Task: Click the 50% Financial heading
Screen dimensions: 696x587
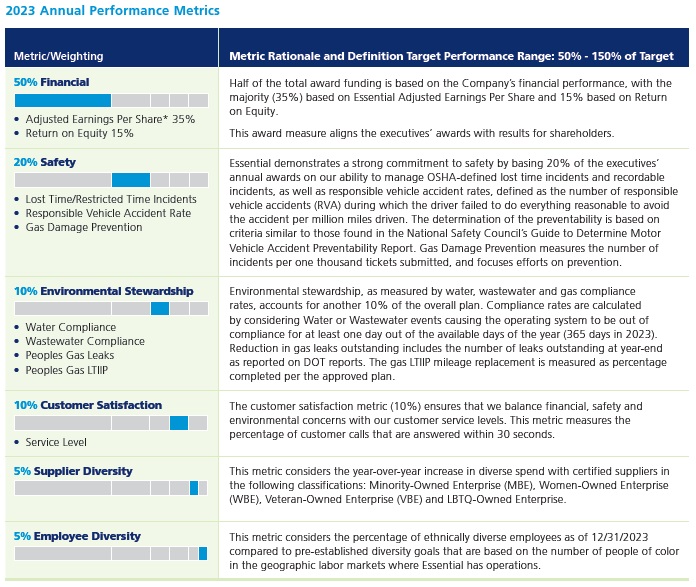Action: tap(51, 82)
